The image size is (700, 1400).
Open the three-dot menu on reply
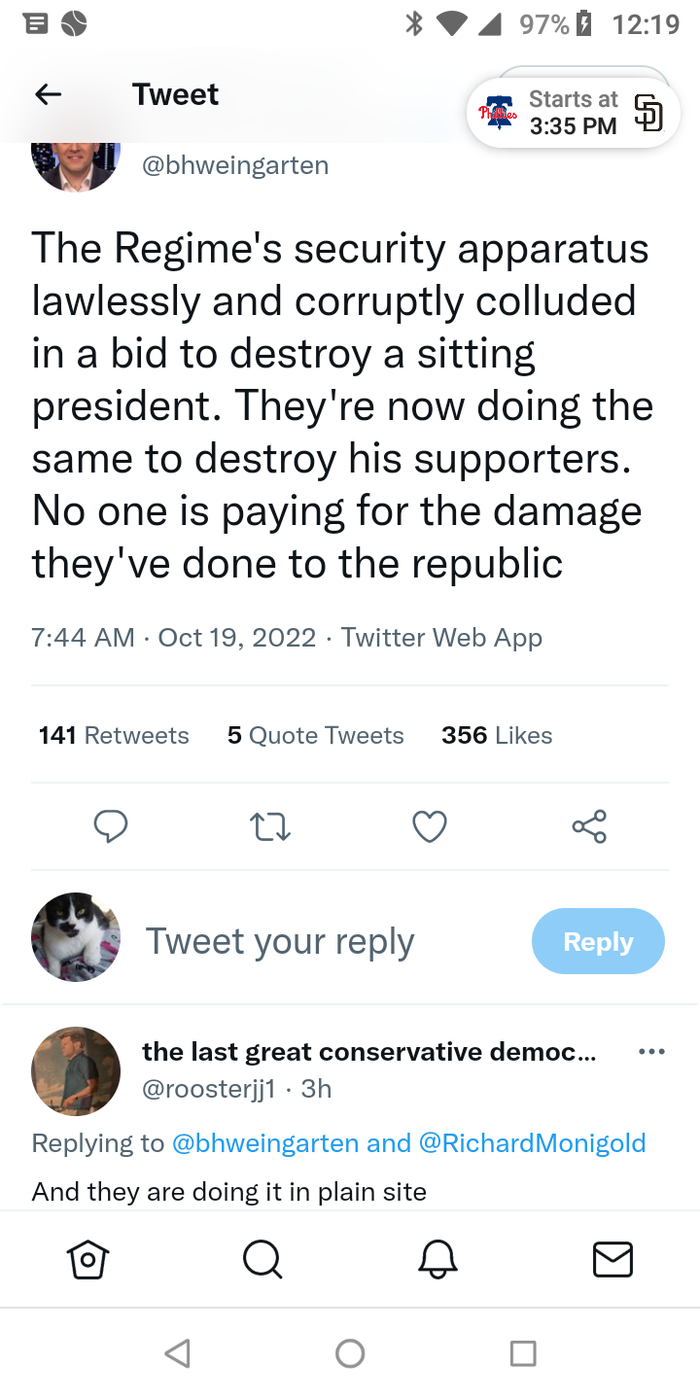pos(651,1052)
